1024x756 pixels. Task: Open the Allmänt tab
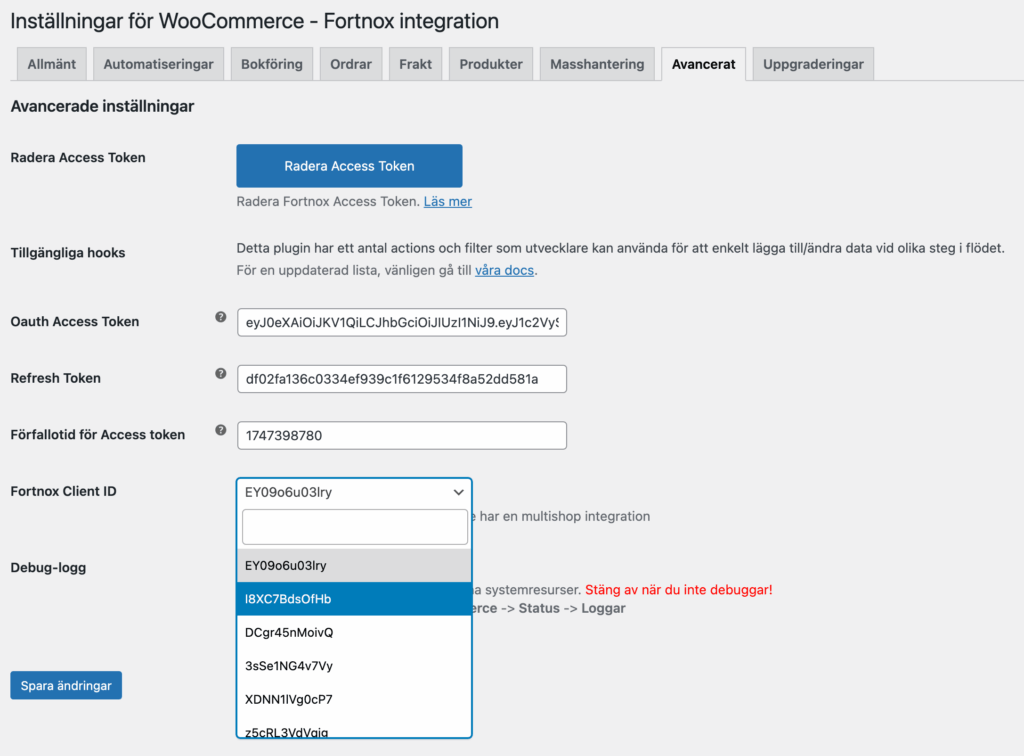(52, 64)
